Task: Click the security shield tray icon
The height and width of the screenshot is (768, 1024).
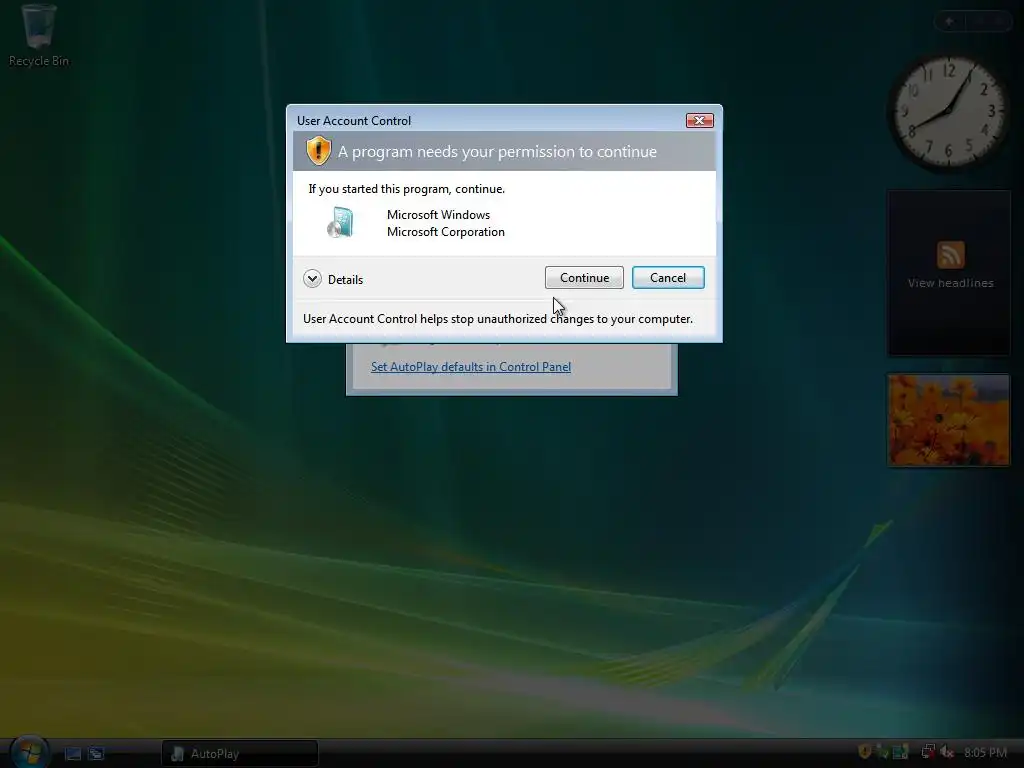Action: click(x=865, y=752)
